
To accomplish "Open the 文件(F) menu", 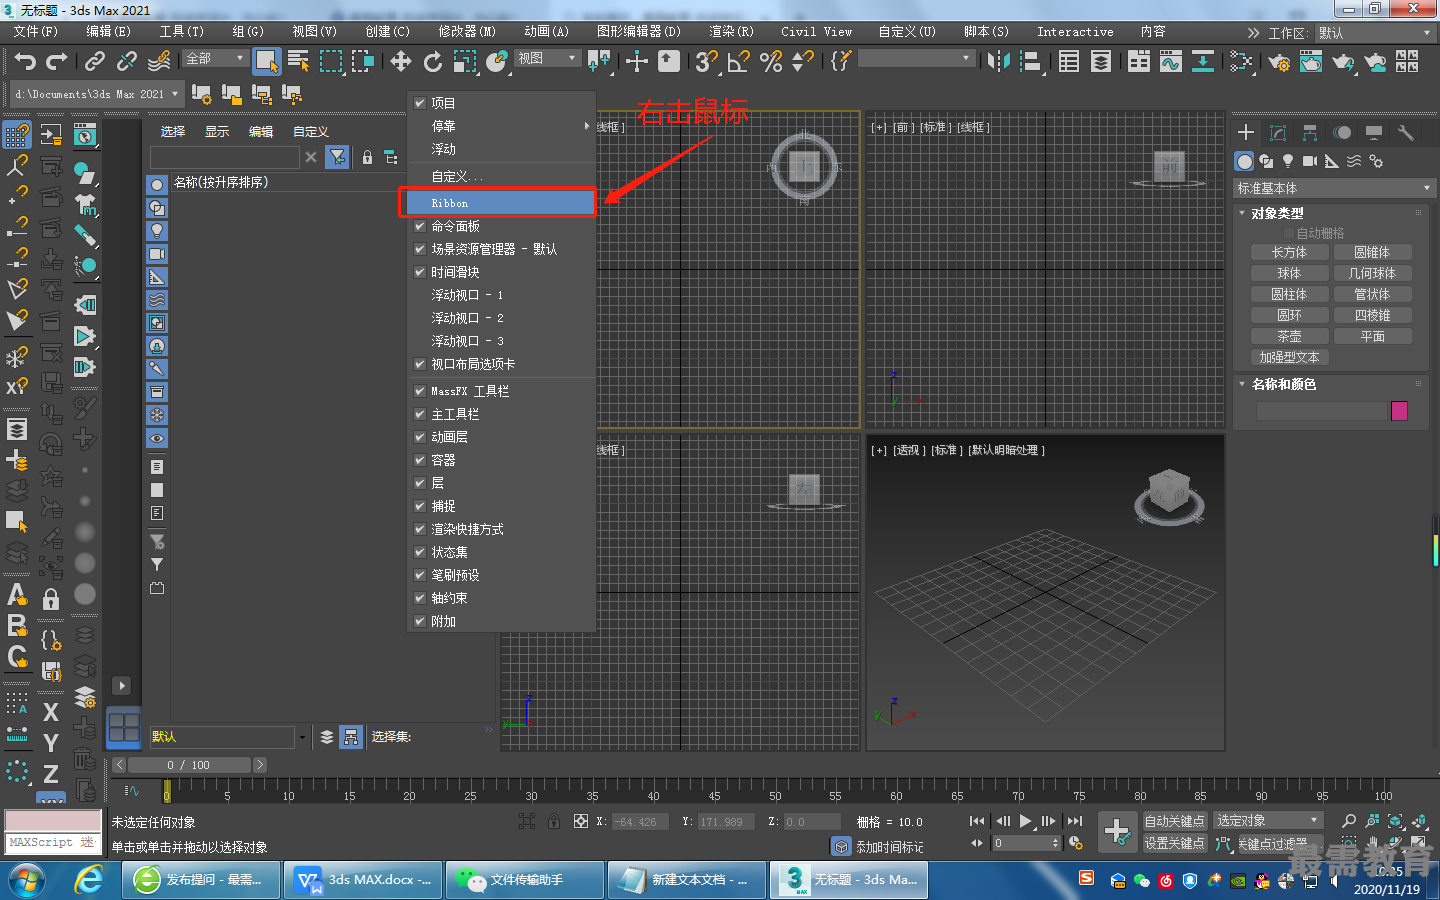I will pyautogui.click(x=36, y=32).
